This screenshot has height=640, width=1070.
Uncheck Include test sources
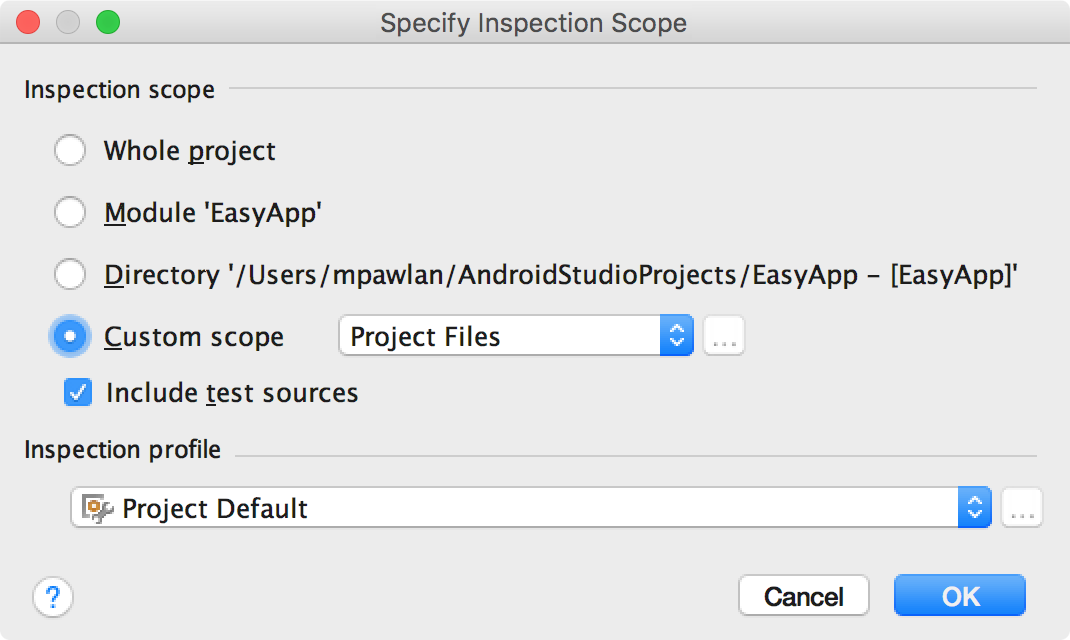click(x=77, y=392)
